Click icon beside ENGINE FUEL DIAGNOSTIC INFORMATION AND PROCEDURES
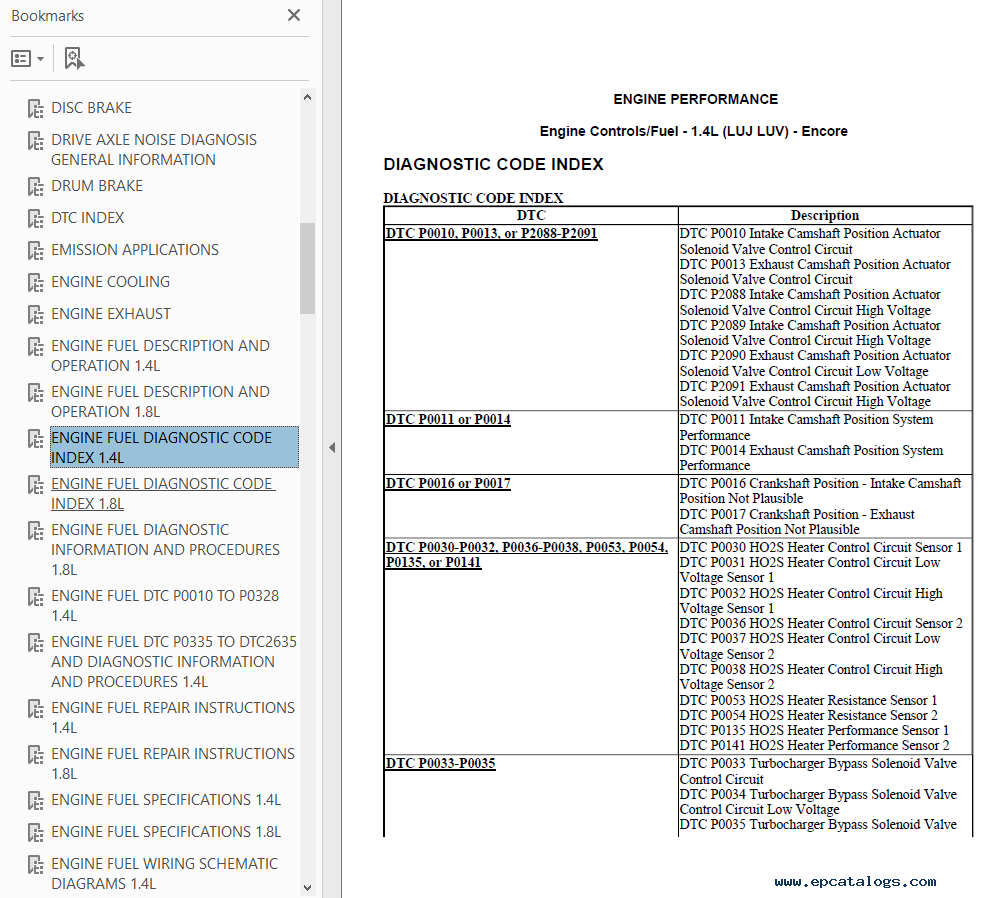This screenshot has height=898, width=987. coord(35,530)
